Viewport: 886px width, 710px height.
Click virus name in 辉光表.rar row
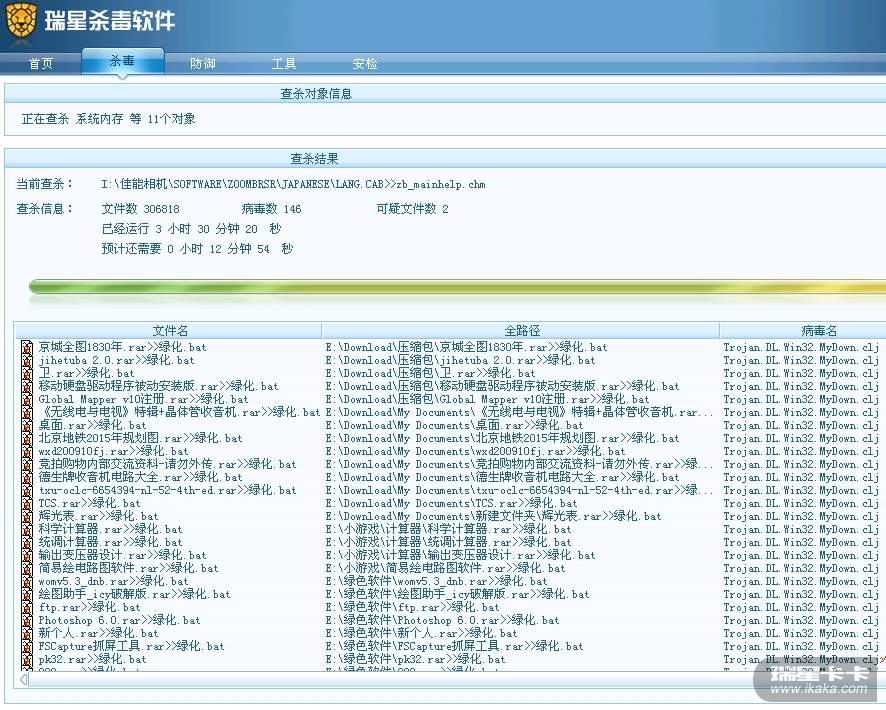click(801, 516)
